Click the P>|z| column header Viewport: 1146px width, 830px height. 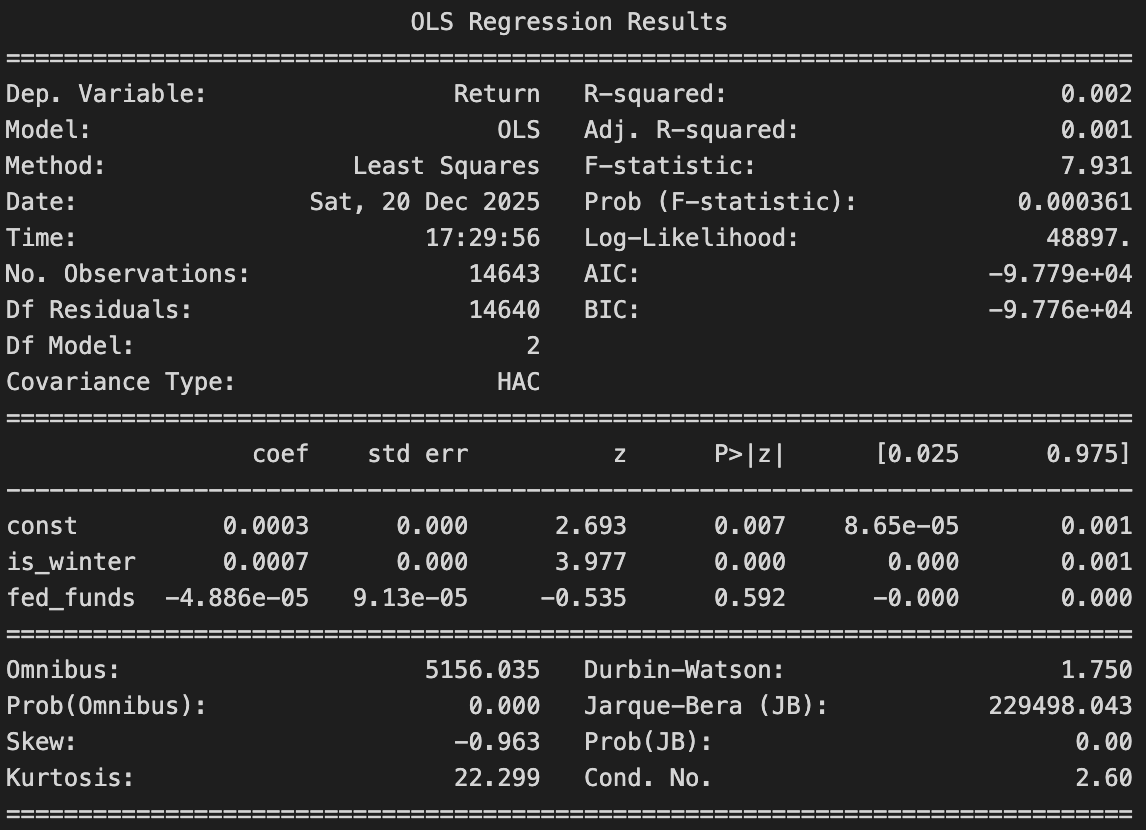coord(749,454)
